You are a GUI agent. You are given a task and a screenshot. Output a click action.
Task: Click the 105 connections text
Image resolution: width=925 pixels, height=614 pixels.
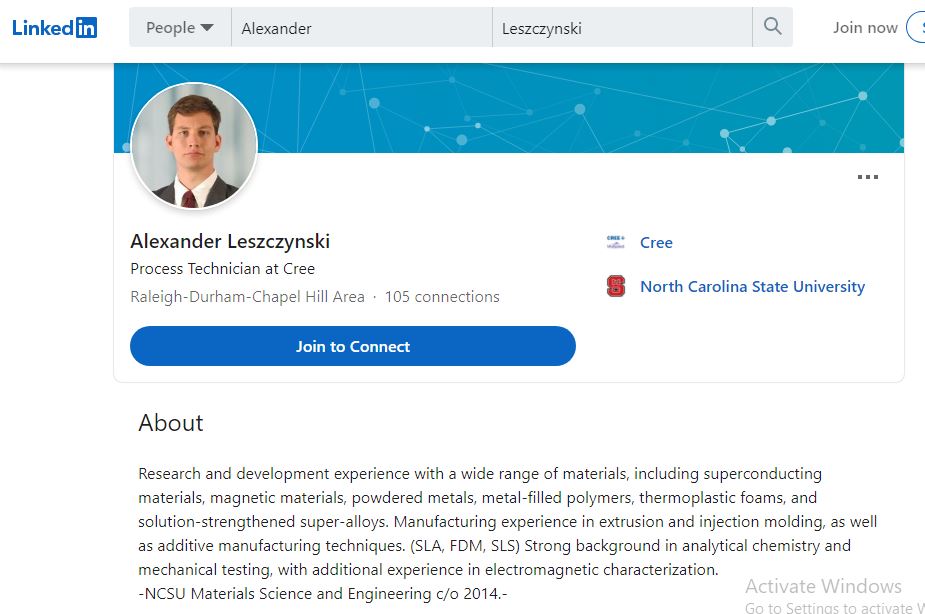[442, 297]
